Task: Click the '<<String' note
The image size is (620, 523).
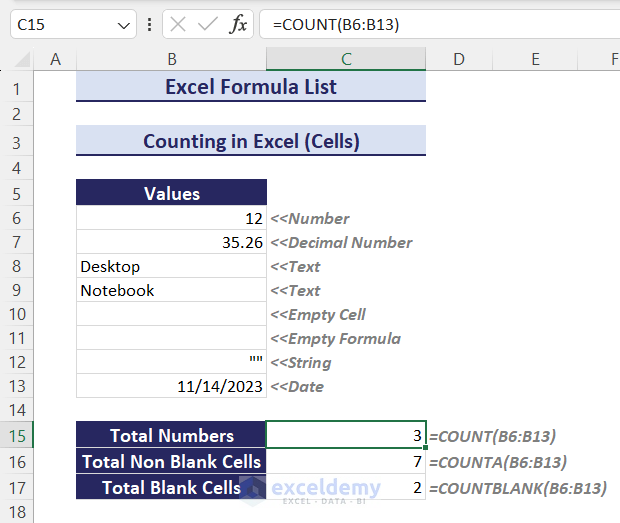Action: click(301, 363)
